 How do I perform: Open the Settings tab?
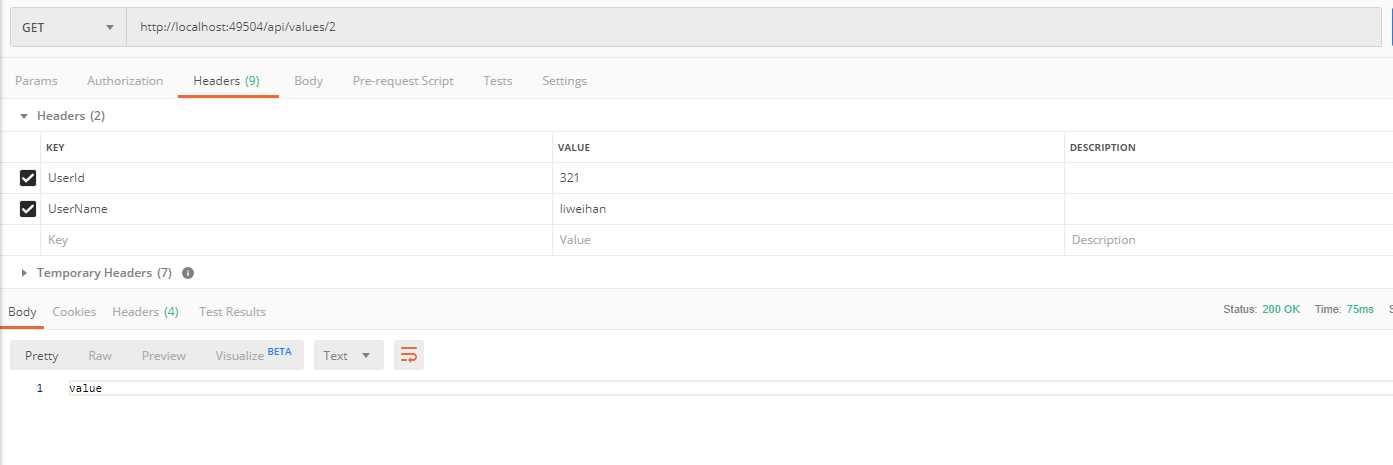pos(564,81)
